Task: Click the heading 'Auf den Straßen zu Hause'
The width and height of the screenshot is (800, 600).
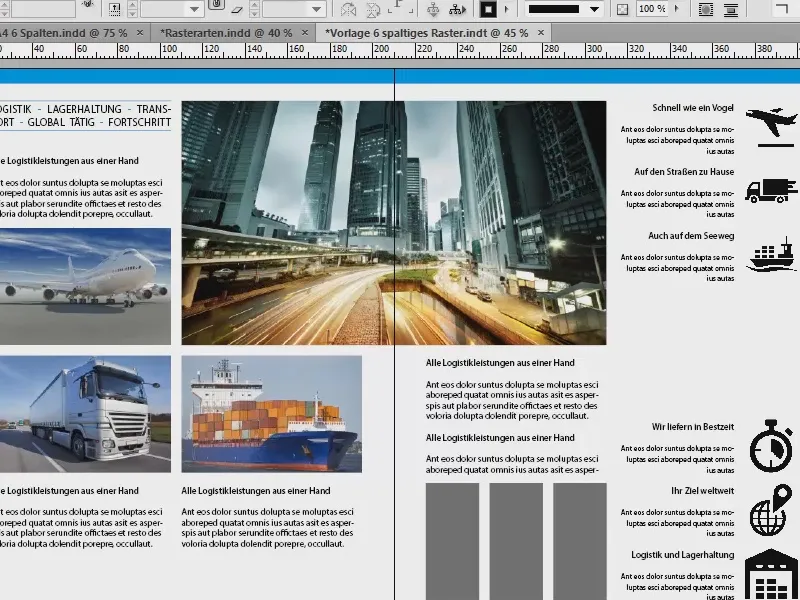Action: pos(684,172)
